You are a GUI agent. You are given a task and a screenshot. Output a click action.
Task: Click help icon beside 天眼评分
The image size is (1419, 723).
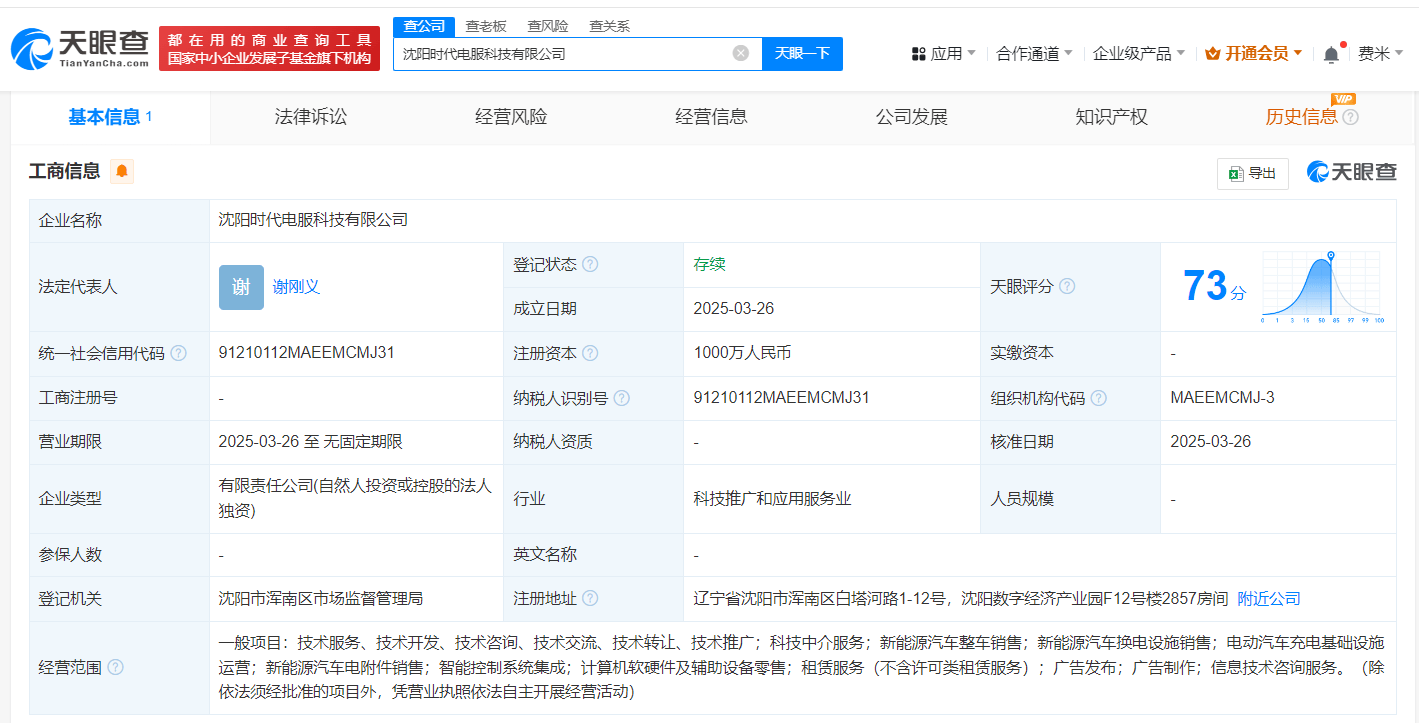(x=1067, y=287)
